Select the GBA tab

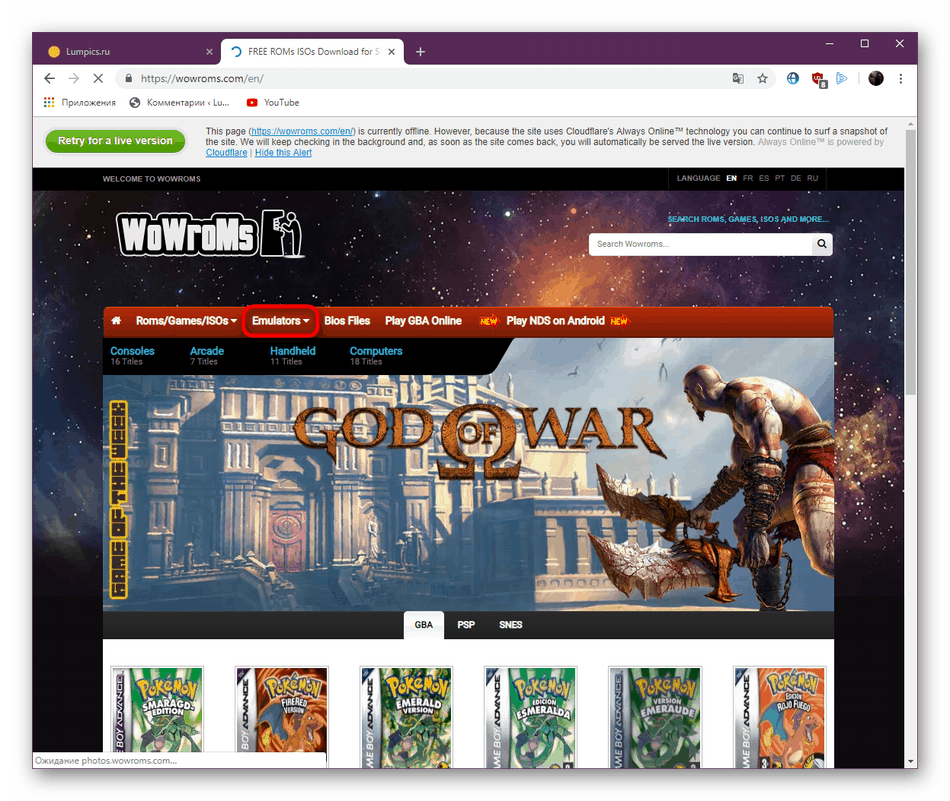(x=424, y=625)
